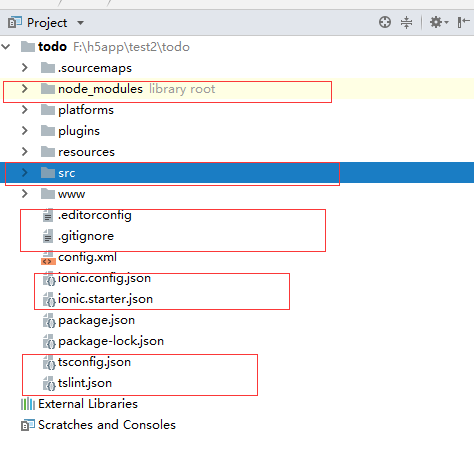Click the config.xml file icon

pos(48,258)
